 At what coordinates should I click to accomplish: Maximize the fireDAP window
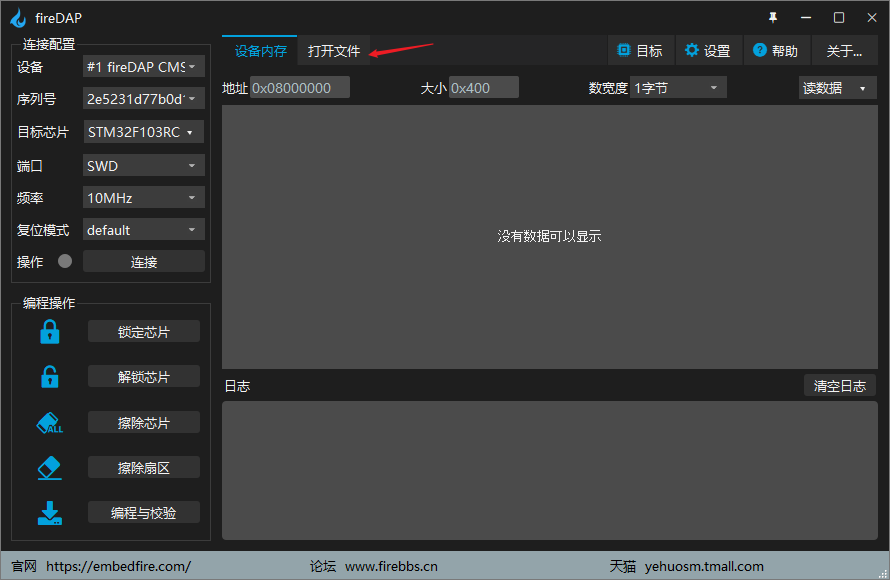pyautogui.click(x=839, y=18)
